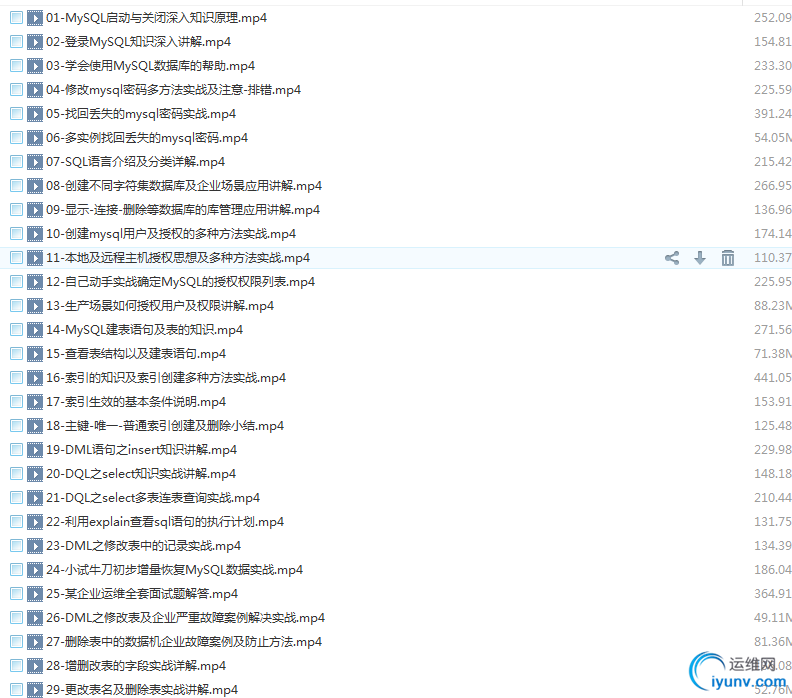Viewport: 792px width, 698px height.
Task: Click size value 441.05 for file 16
Action: tap(773, 378)
